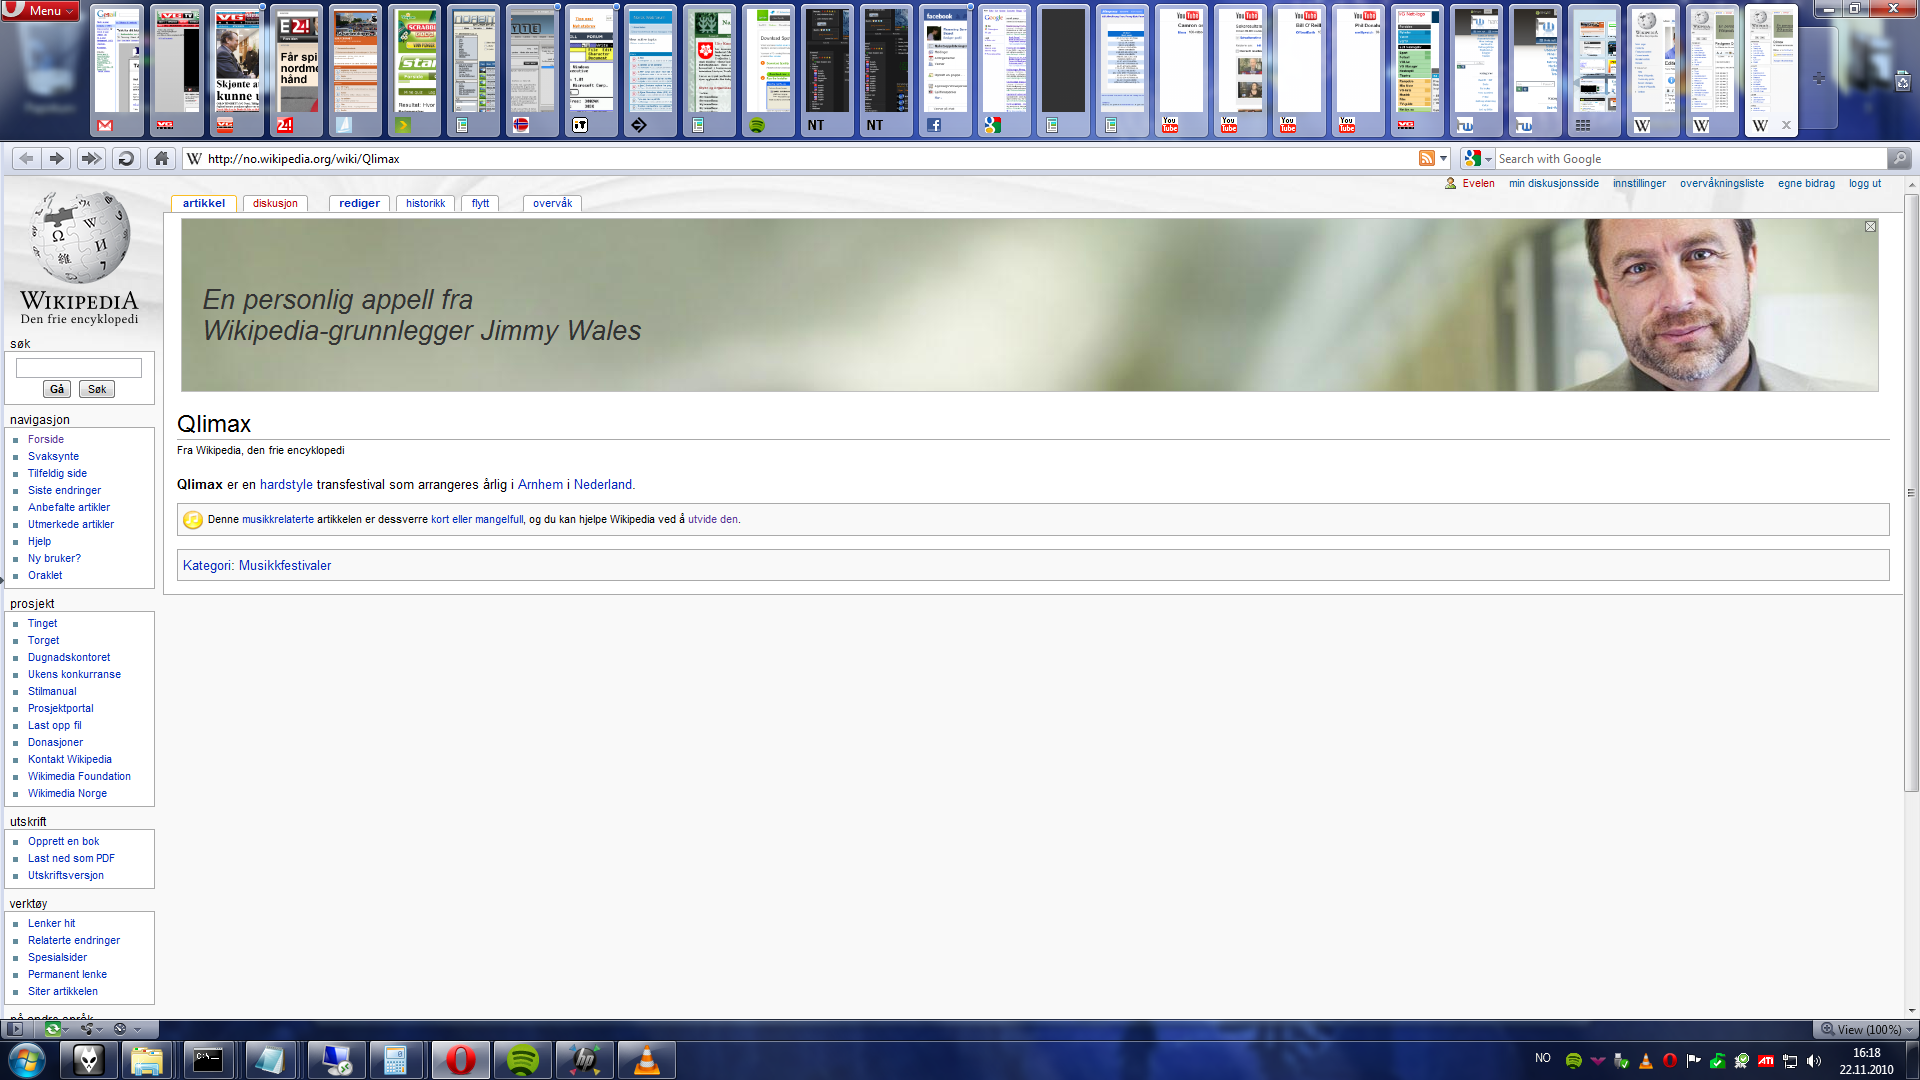Open the 'Arnhem' article link
The width and height of the screenshot is (1920, 1080).
coord(540,484)
